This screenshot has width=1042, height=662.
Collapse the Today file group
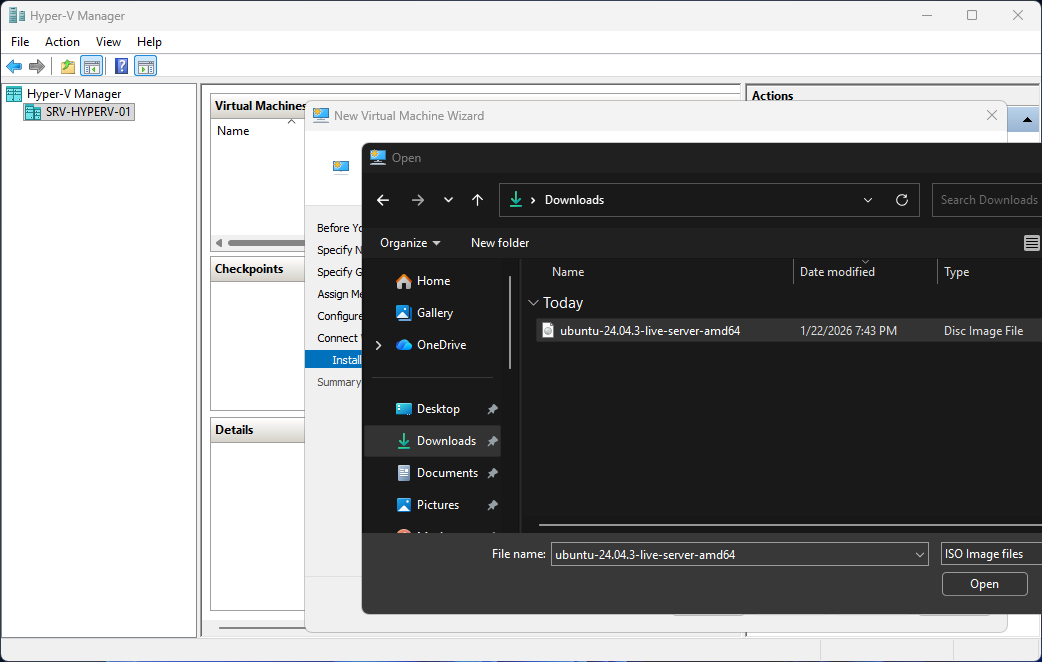tap(533, 303)
